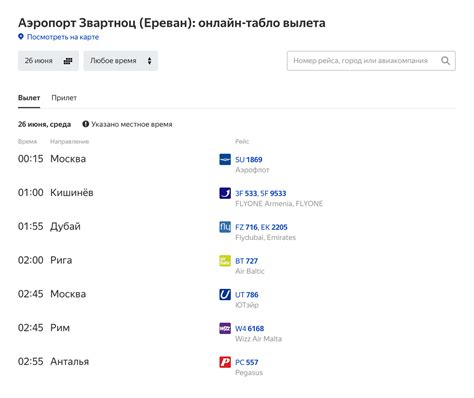Click the Air Baltic logo icon
474x398 pixels.
pyautogui.click(x=225, y=261)
